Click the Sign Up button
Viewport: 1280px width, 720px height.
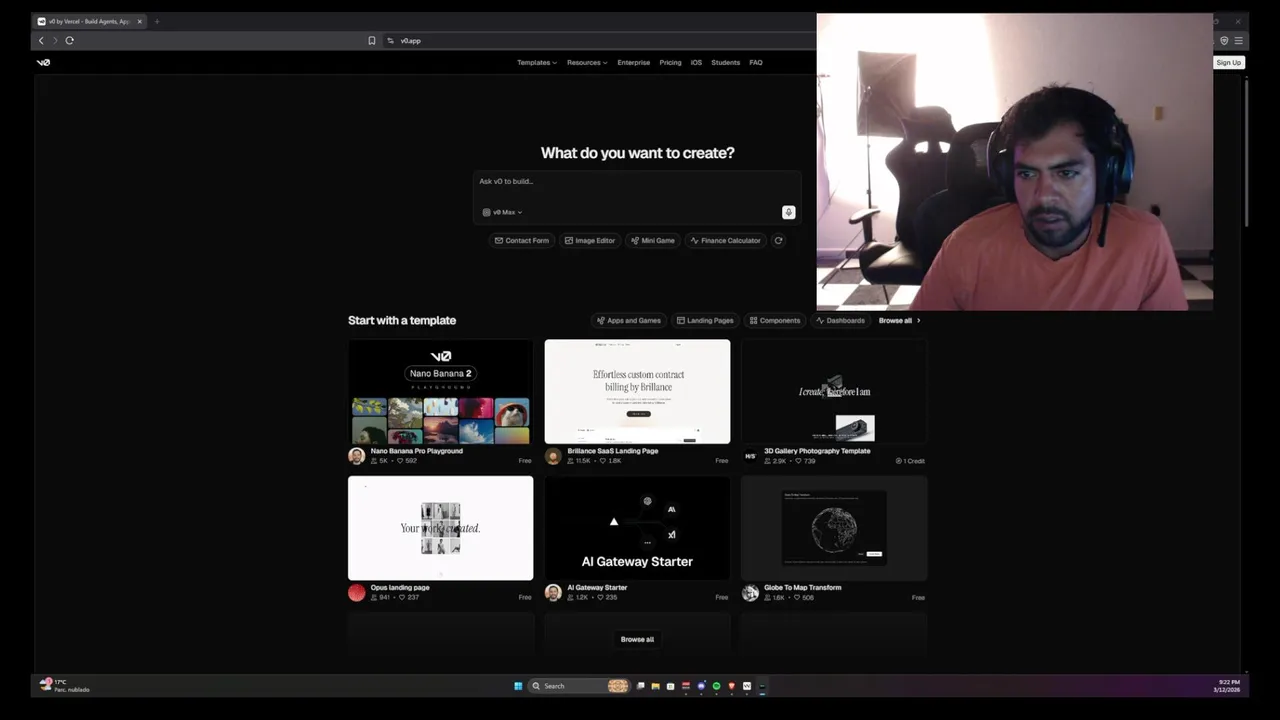point(1228,62)
